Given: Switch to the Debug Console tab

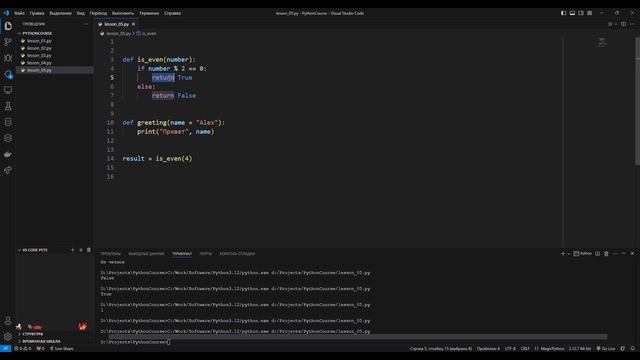Looking at the screenshot, I should click(x=237, y=253).
